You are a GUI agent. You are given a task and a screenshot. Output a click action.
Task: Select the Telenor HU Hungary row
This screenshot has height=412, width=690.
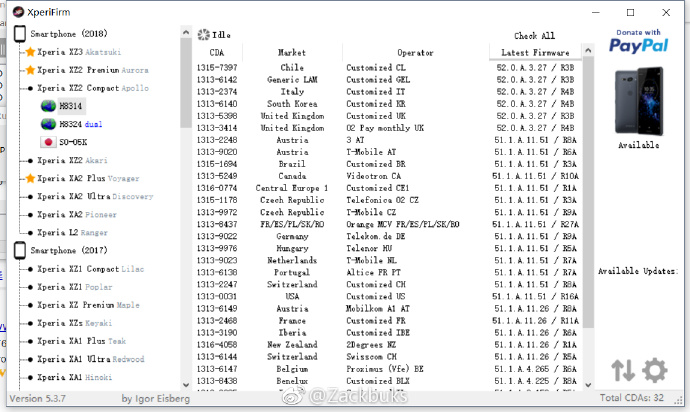(387, 248)
